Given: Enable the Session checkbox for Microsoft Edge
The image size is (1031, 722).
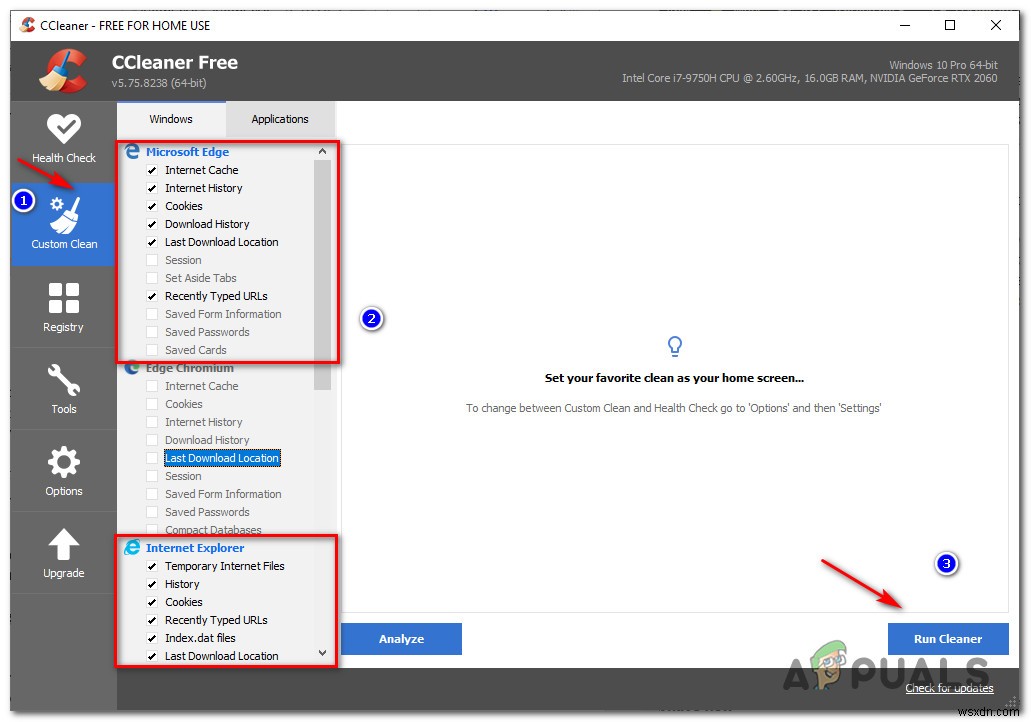Looking at the screenshot, I should pos(151,260).
